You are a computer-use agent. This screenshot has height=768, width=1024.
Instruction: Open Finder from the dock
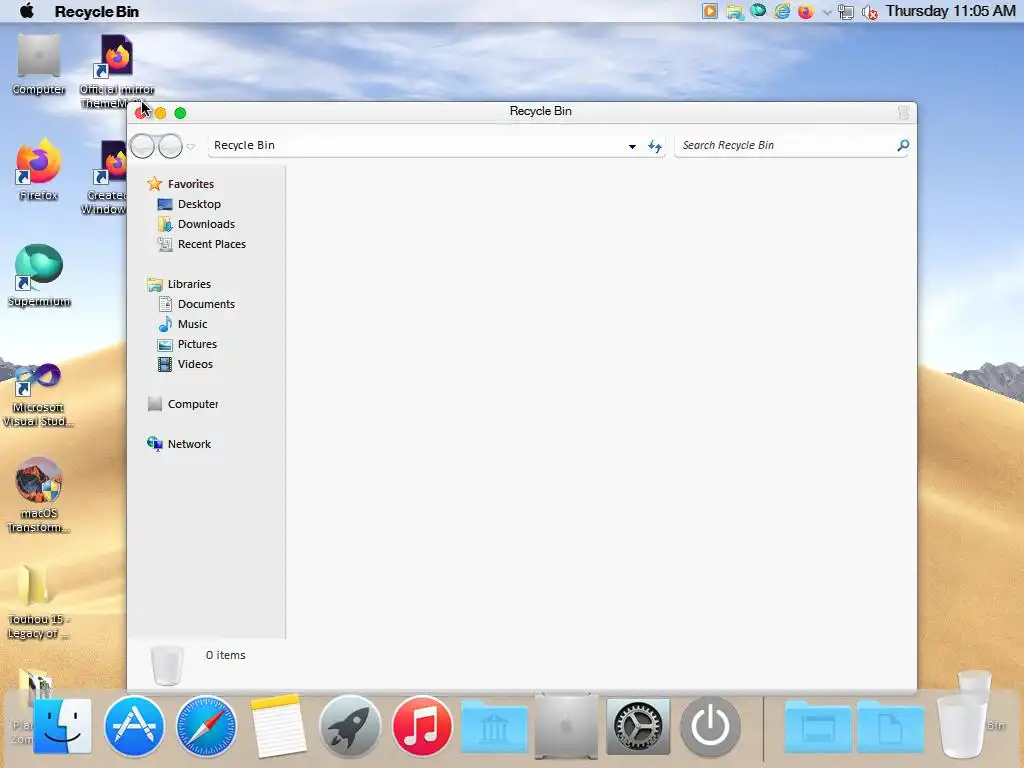tap(62, 726)
